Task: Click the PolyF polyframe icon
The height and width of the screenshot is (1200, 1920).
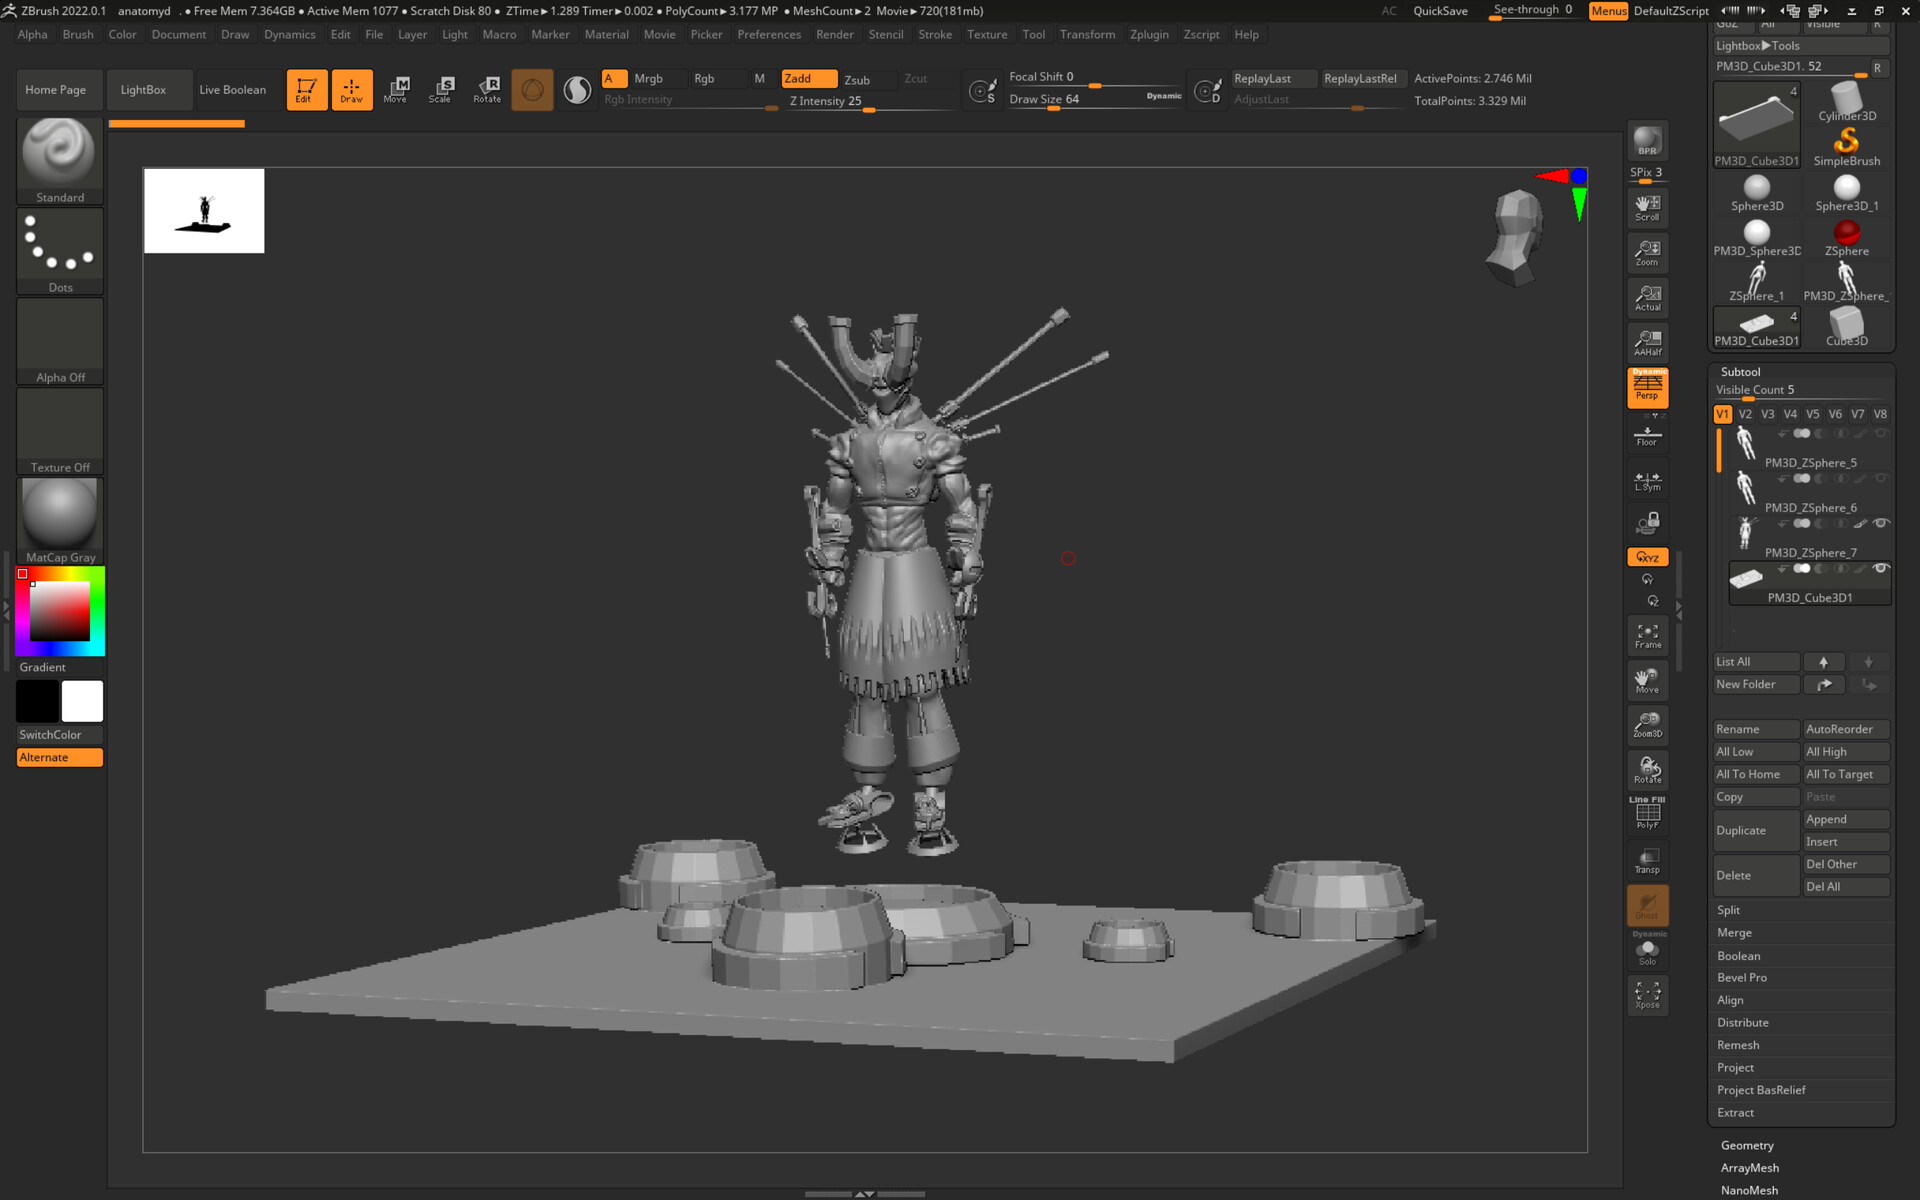Action: [1647, 812]
